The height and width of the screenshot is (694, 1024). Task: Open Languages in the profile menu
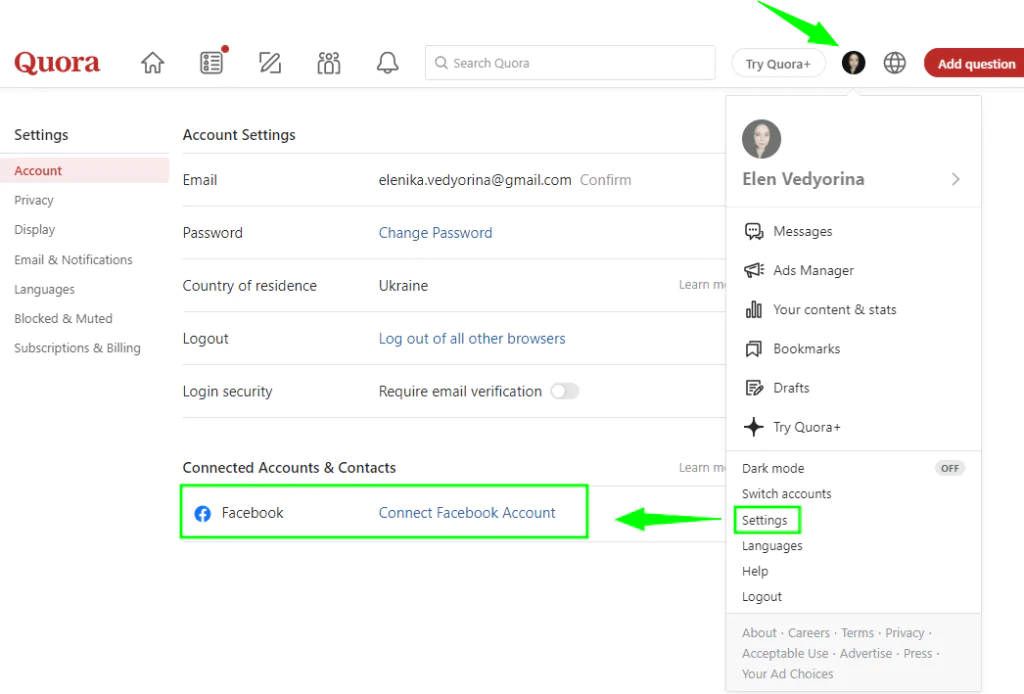[x=772, y=546]
